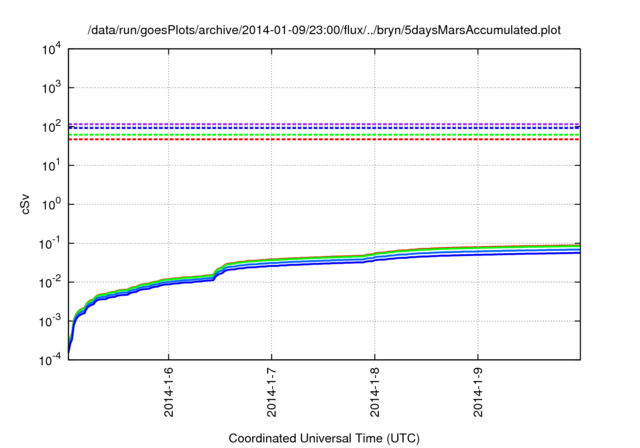Click the 10^1 y-axis tick label
The image size is (640, 448).
pos(51,165)
